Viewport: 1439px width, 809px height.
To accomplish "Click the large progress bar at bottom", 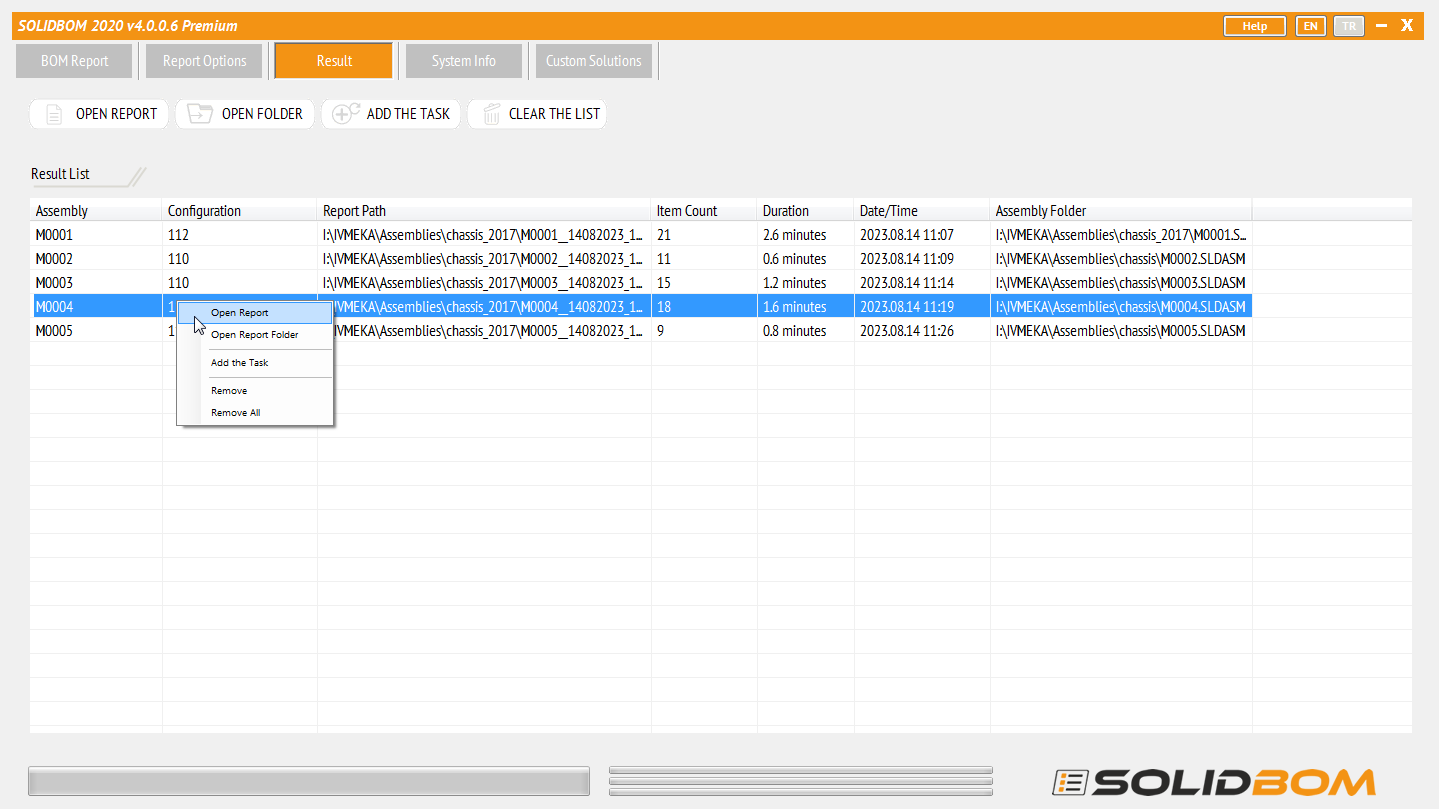I will point(309,781).
